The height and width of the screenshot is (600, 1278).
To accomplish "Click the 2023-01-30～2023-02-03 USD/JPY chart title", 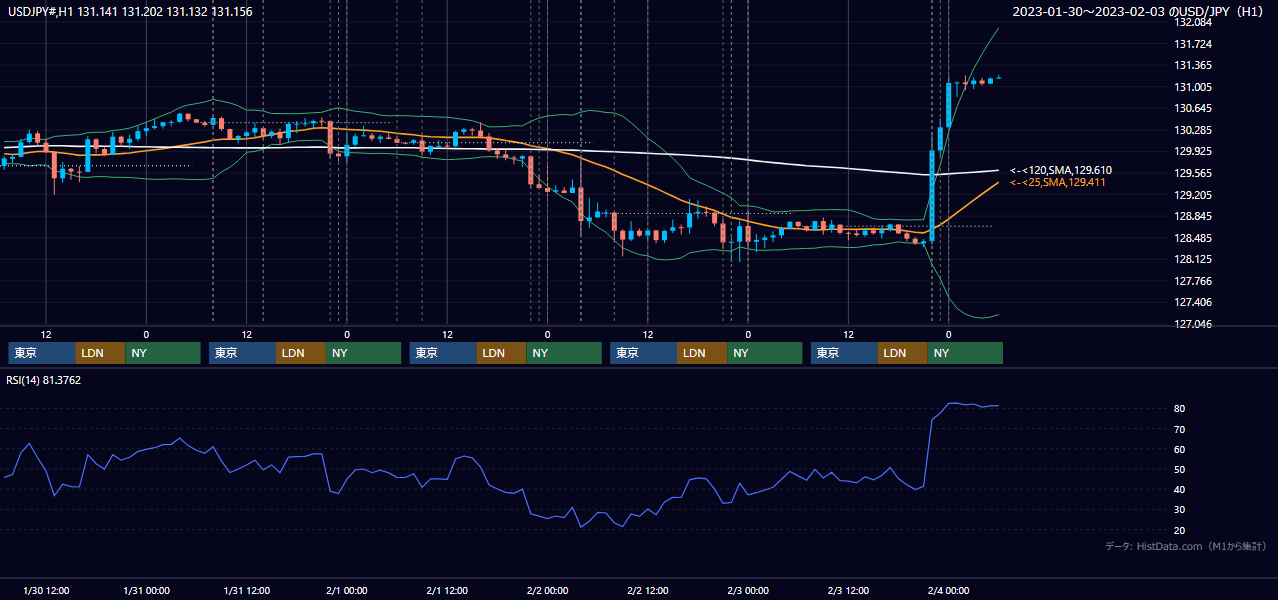I will point(1138,12).
